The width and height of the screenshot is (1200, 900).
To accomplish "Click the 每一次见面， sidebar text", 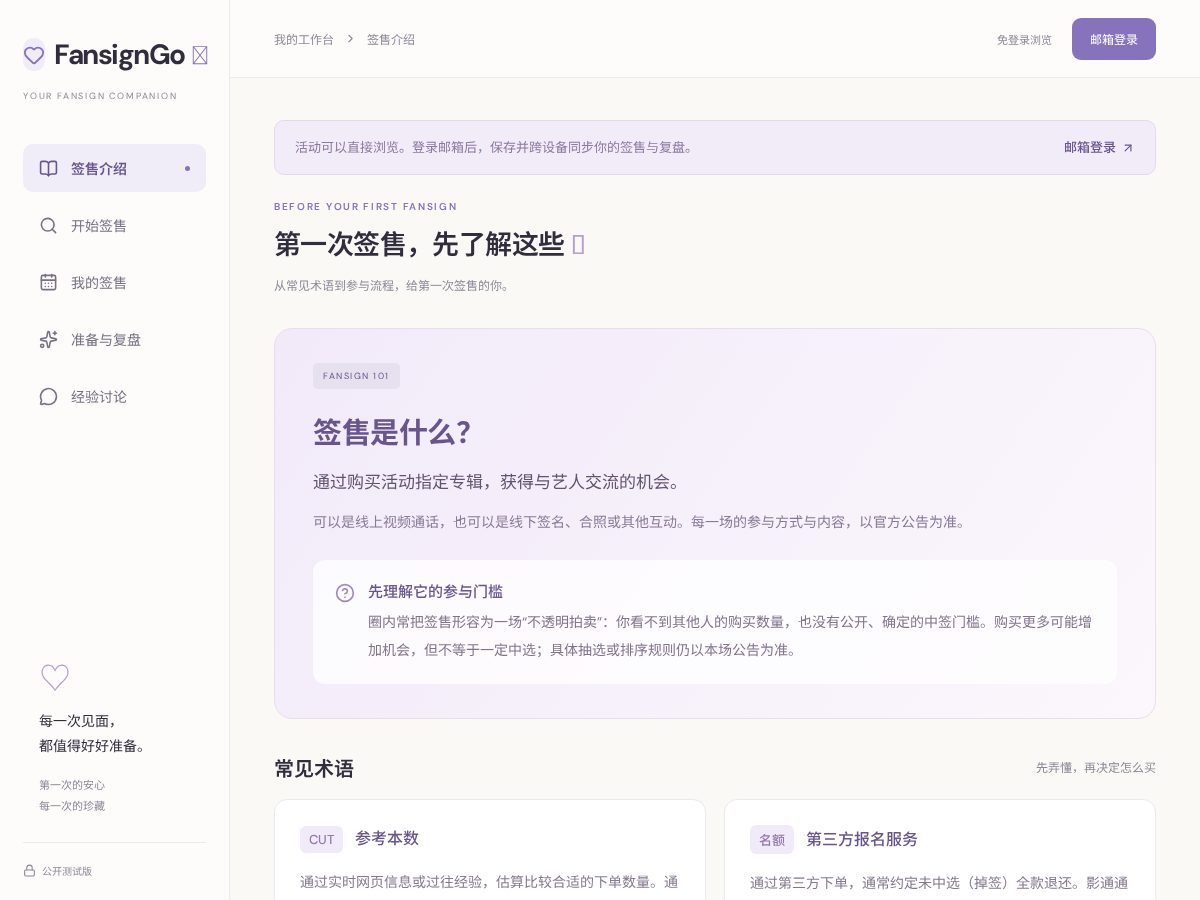I will (79, 721).
